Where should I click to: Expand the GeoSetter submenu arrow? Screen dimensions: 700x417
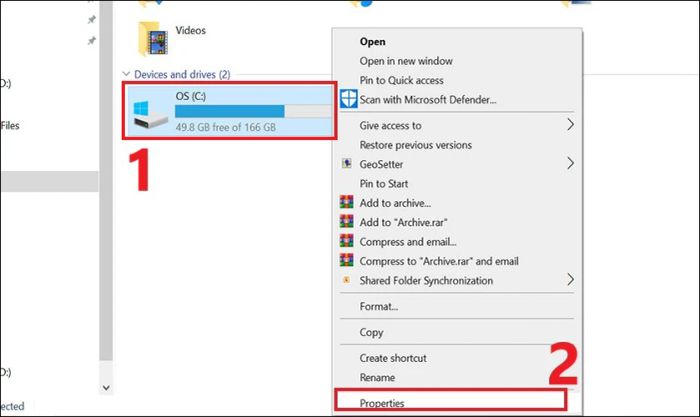click(570, 163)
